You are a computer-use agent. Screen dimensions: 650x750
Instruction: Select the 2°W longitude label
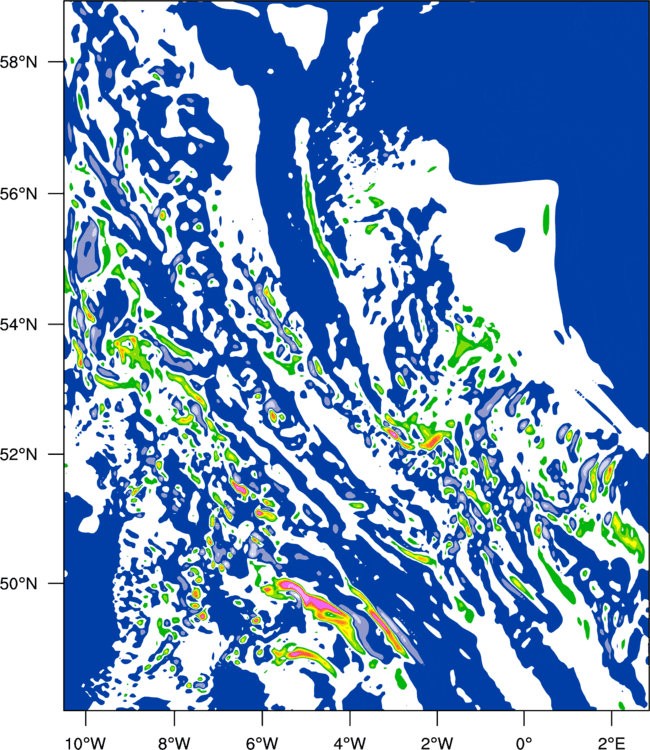tap(437, 743)
